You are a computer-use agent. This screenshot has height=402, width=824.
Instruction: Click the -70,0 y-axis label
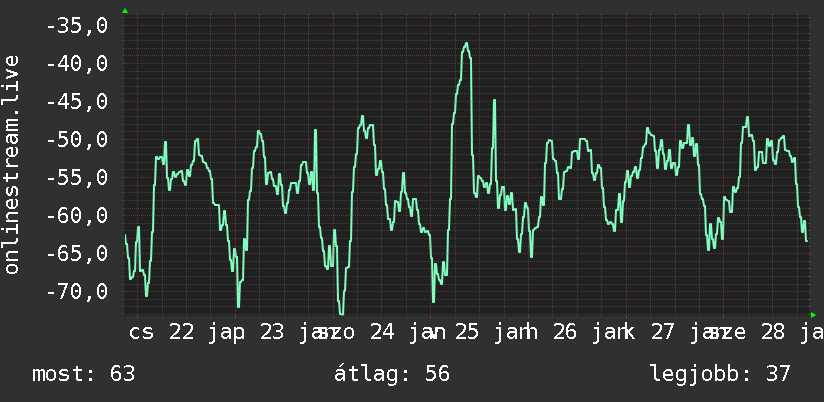click(x=77, y=292)
